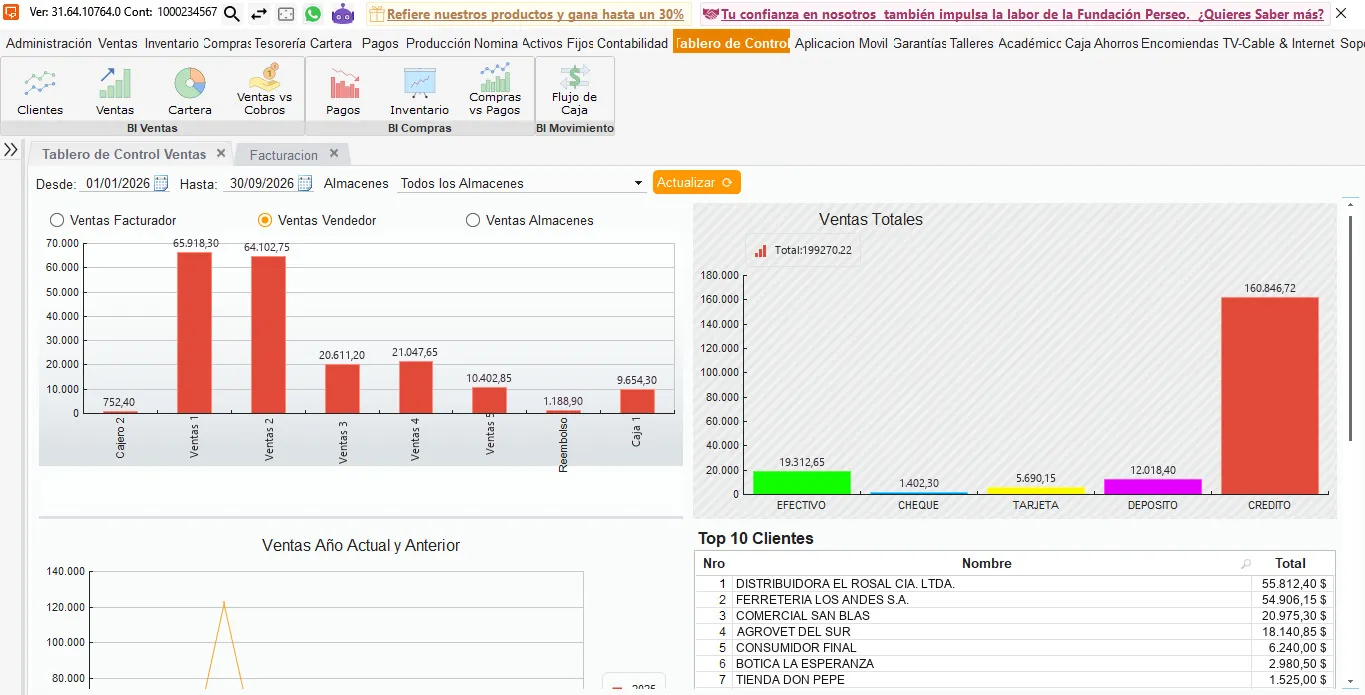This screenshot has width=1365, height=695.
Task: Click the fullscreen frame icon
Action: (286, 14)
